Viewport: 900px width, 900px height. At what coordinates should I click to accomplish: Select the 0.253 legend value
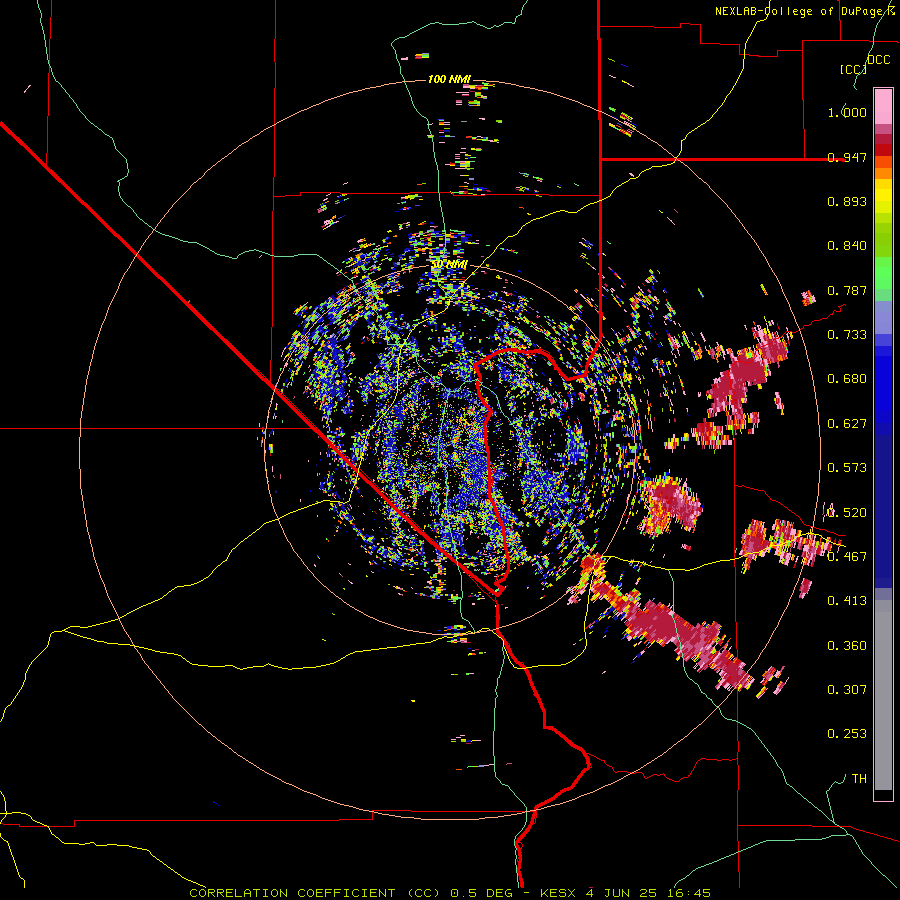click(x=847, y=734)
